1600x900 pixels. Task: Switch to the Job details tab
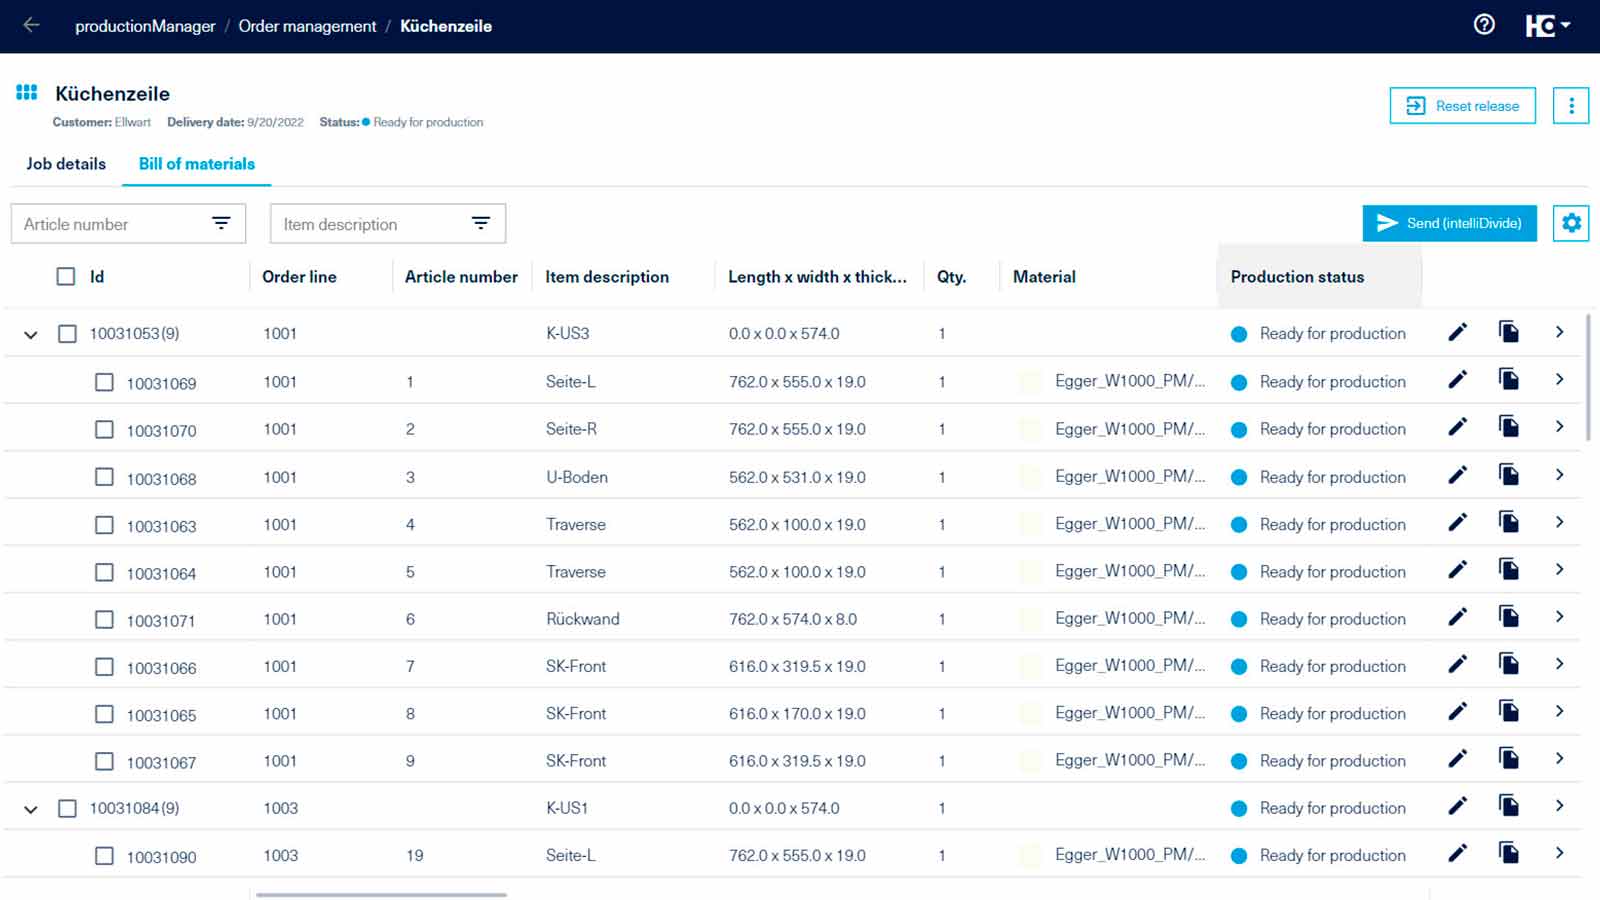coord(66,164)
